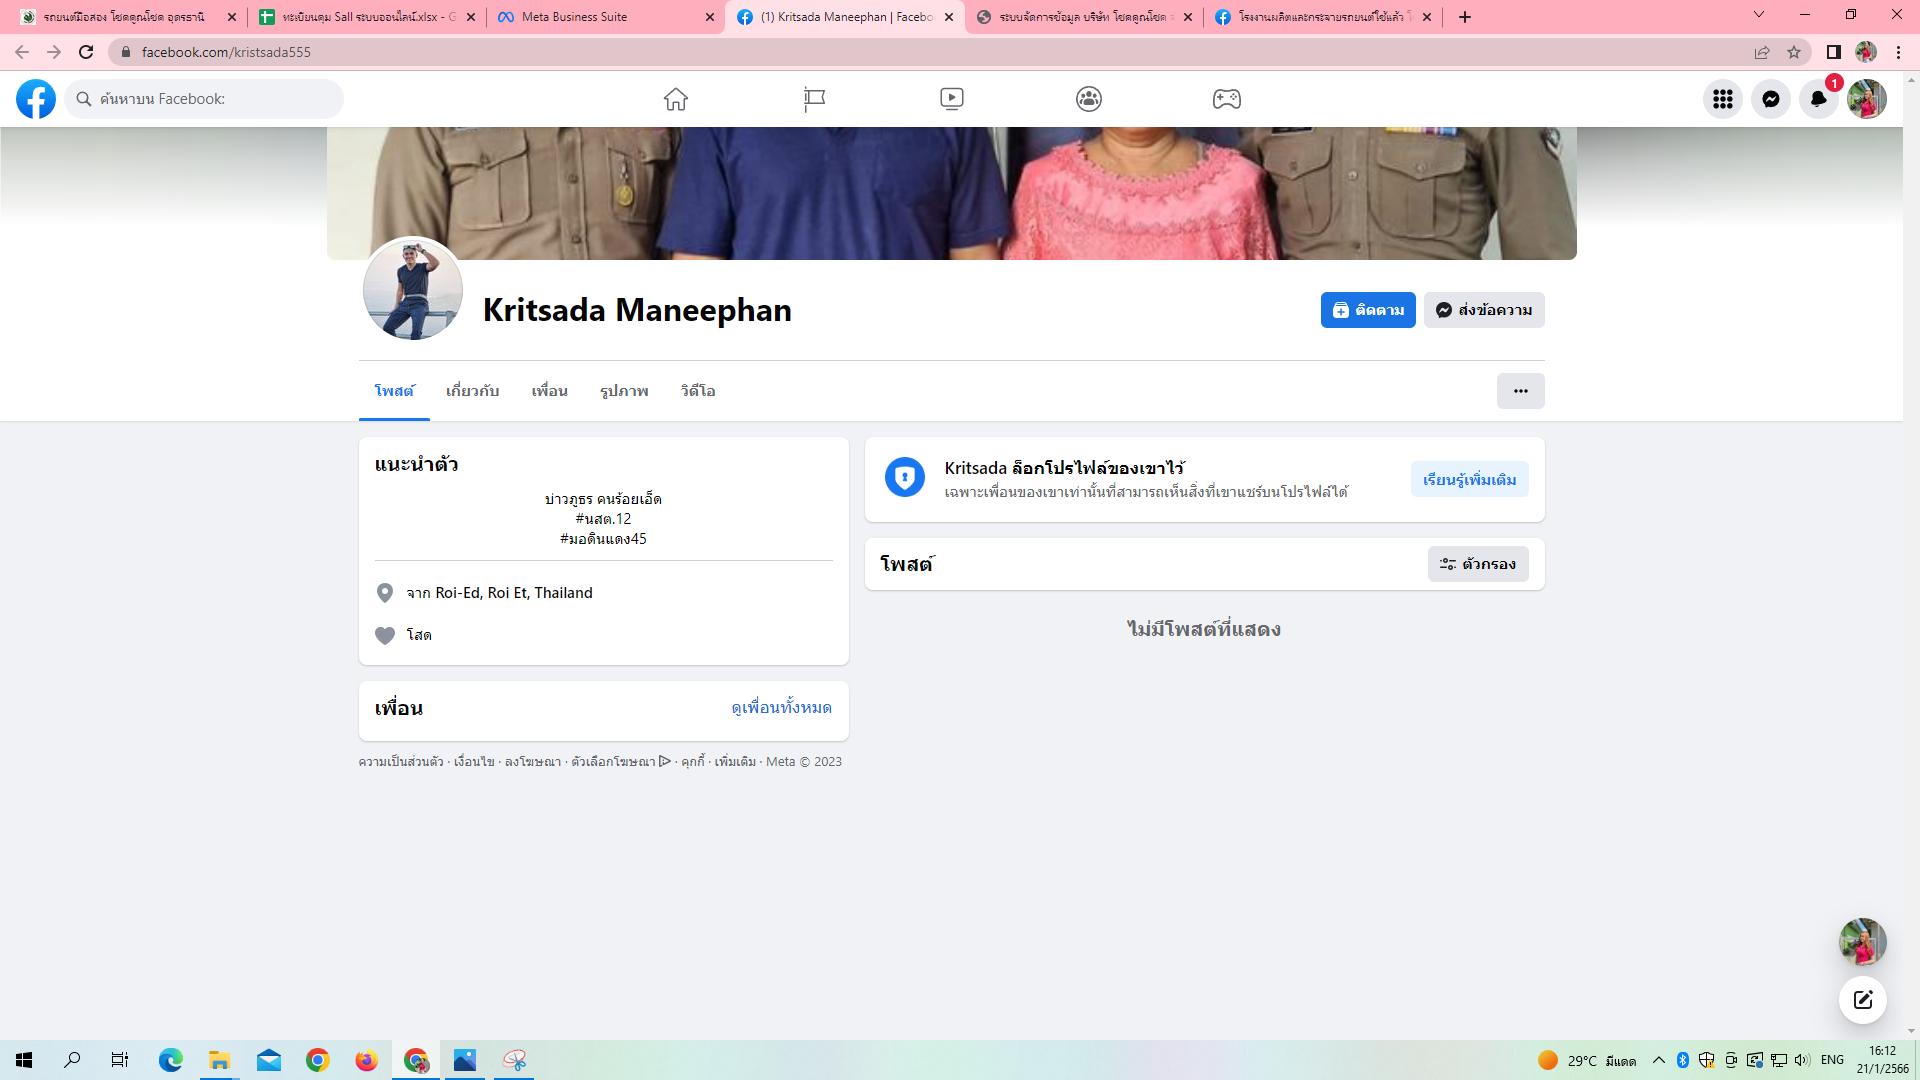Open the Pages flag icon

814,99
